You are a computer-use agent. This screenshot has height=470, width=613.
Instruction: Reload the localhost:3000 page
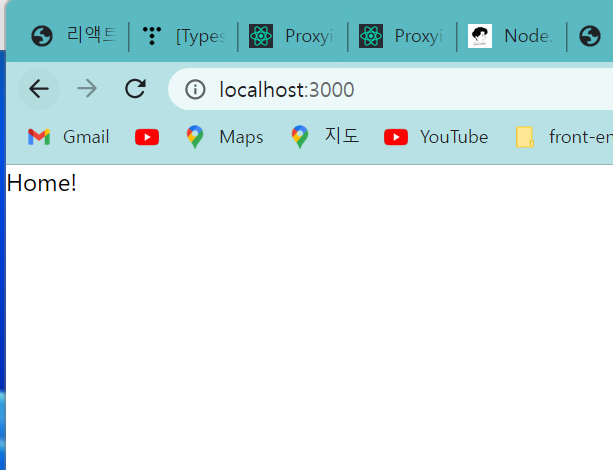point(135,89)
